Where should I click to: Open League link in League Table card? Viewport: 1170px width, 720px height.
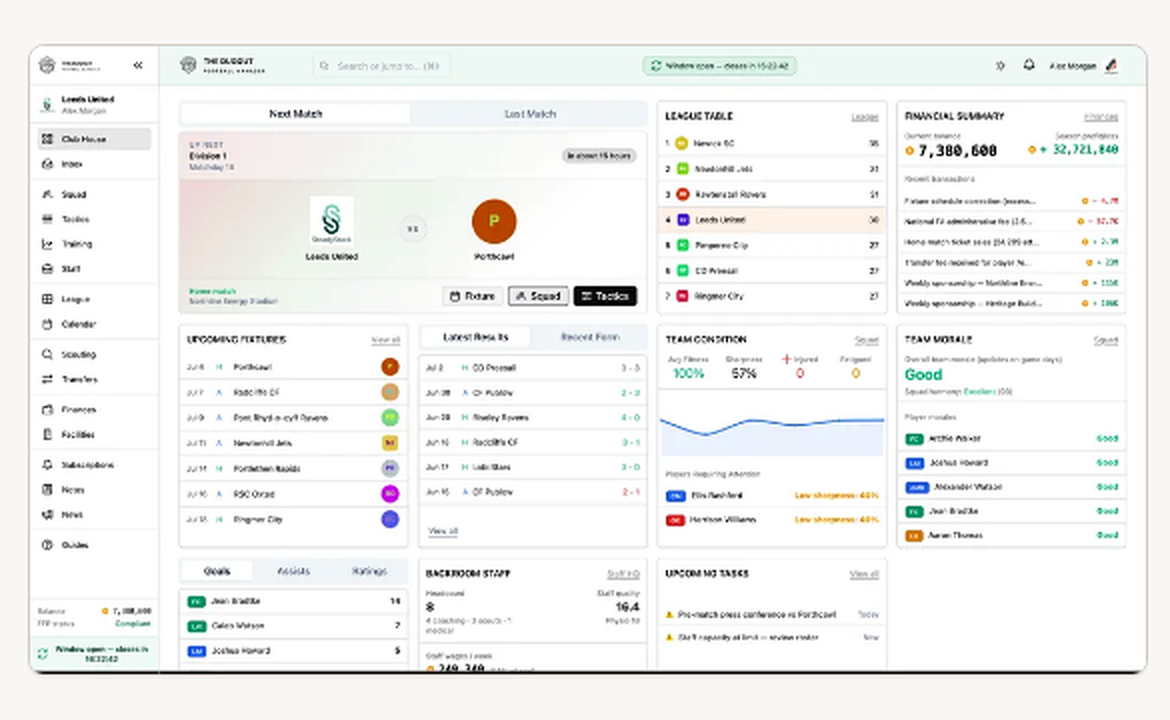click(865, 117)
